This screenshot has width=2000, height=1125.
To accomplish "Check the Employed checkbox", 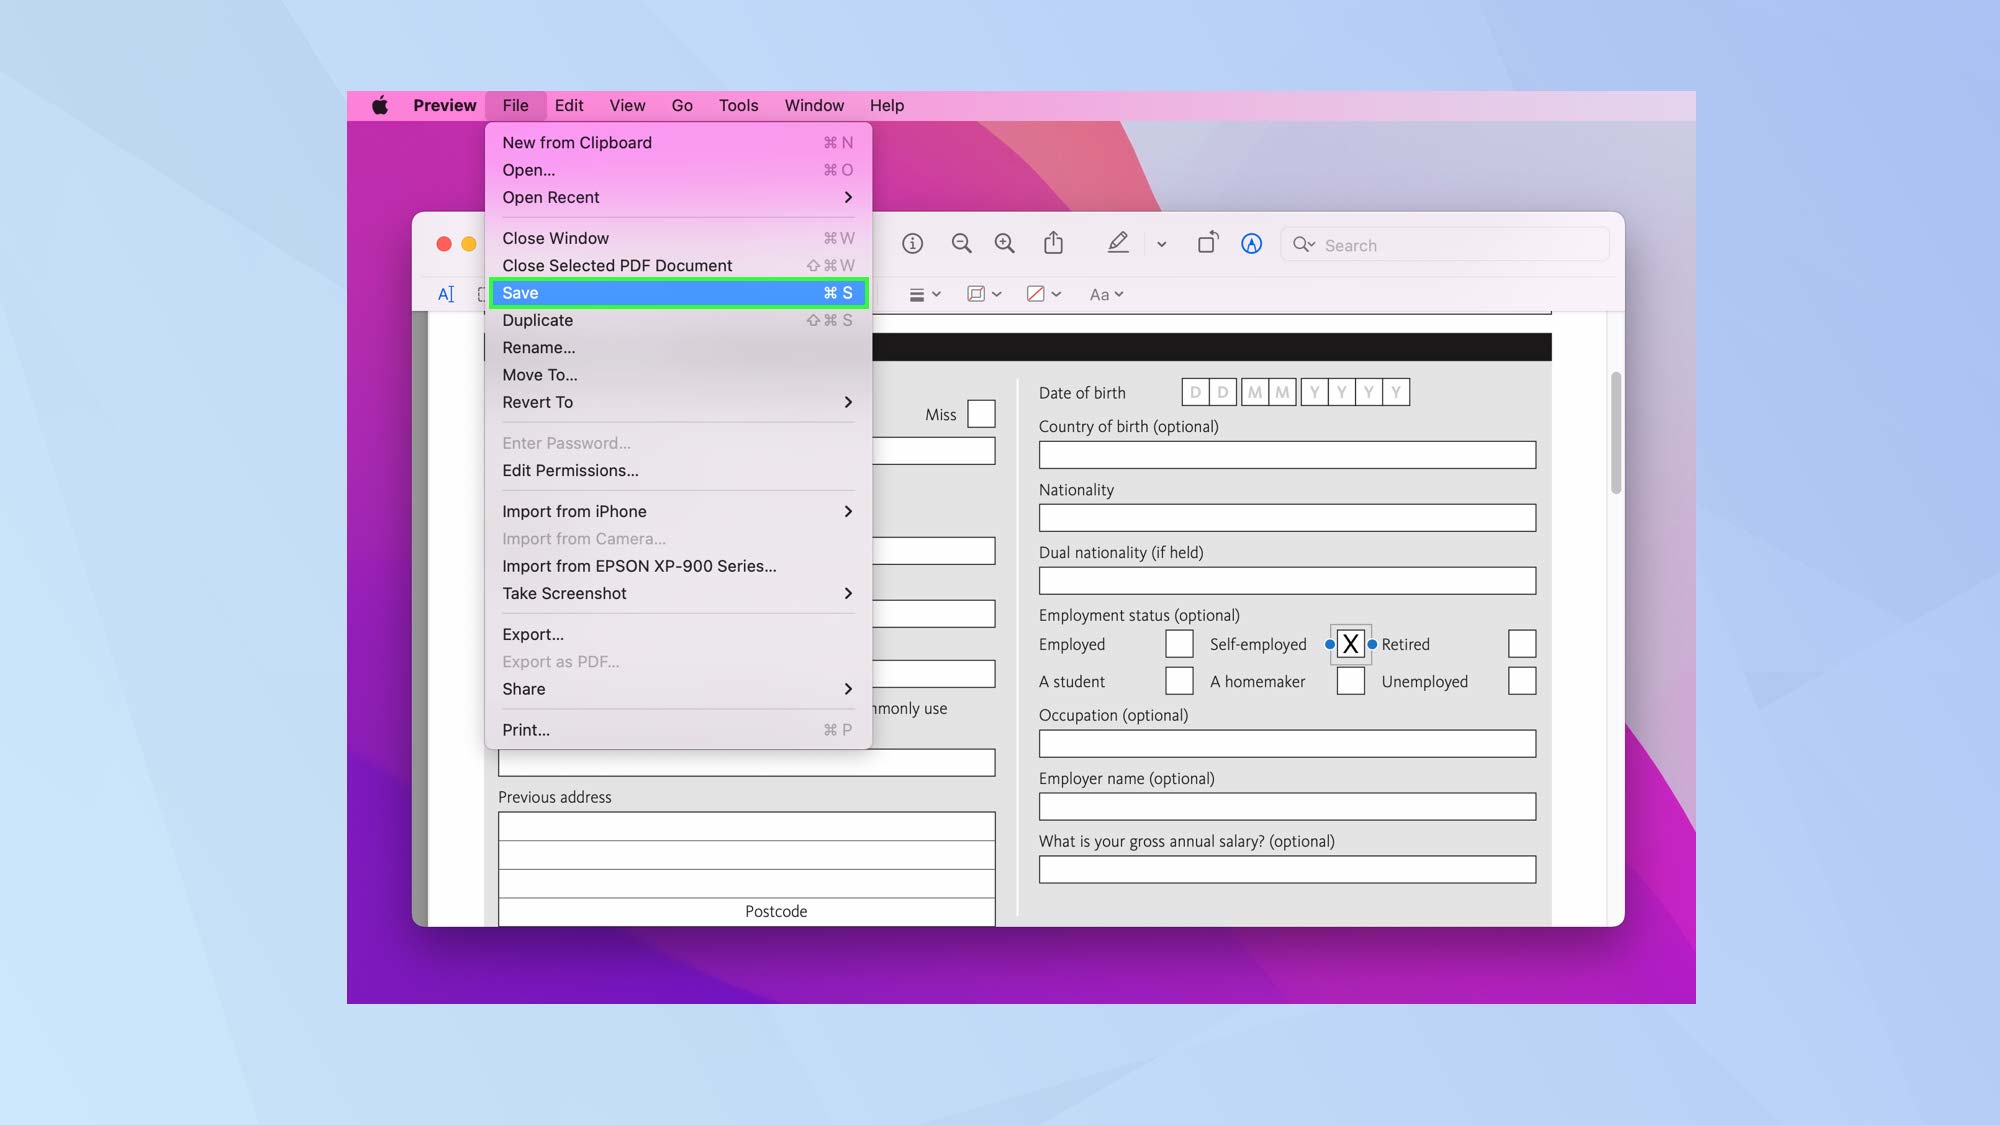I will (x=1179, y=643).
